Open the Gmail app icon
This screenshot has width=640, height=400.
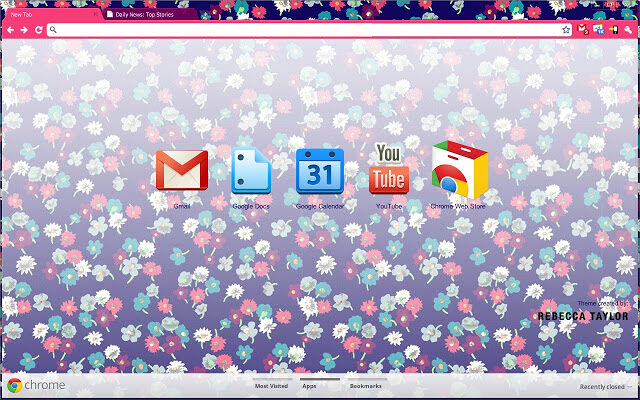click(182, 170)
